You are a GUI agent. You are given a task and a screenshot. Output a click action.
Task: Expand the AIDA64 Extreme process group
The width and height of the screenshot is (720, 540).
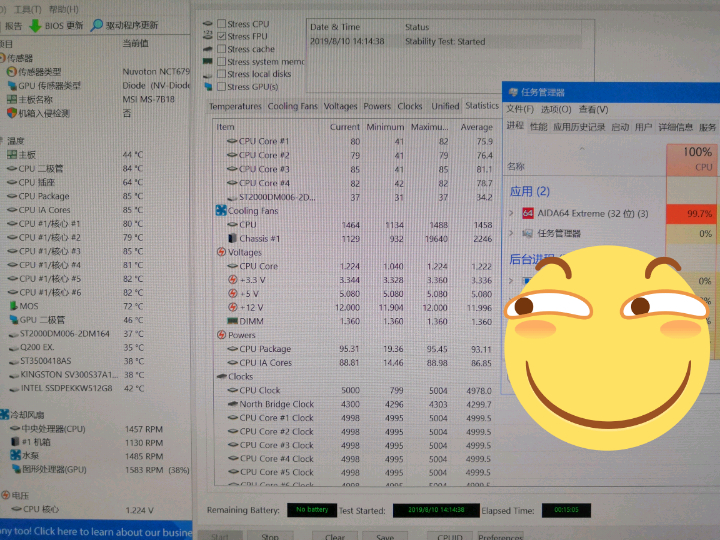(x=511, y=213)
